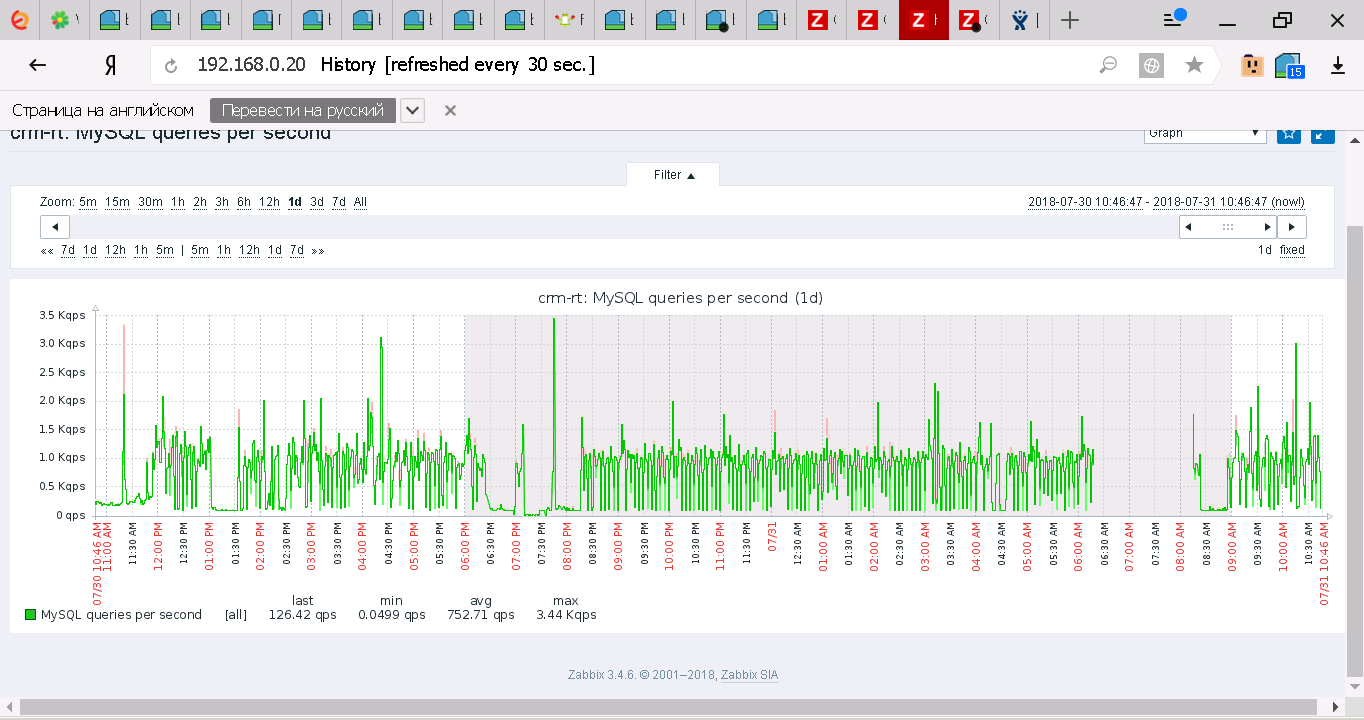Click the «« shift-back arrows
The image size is (1364, 720).
click(x=46, y=251)
